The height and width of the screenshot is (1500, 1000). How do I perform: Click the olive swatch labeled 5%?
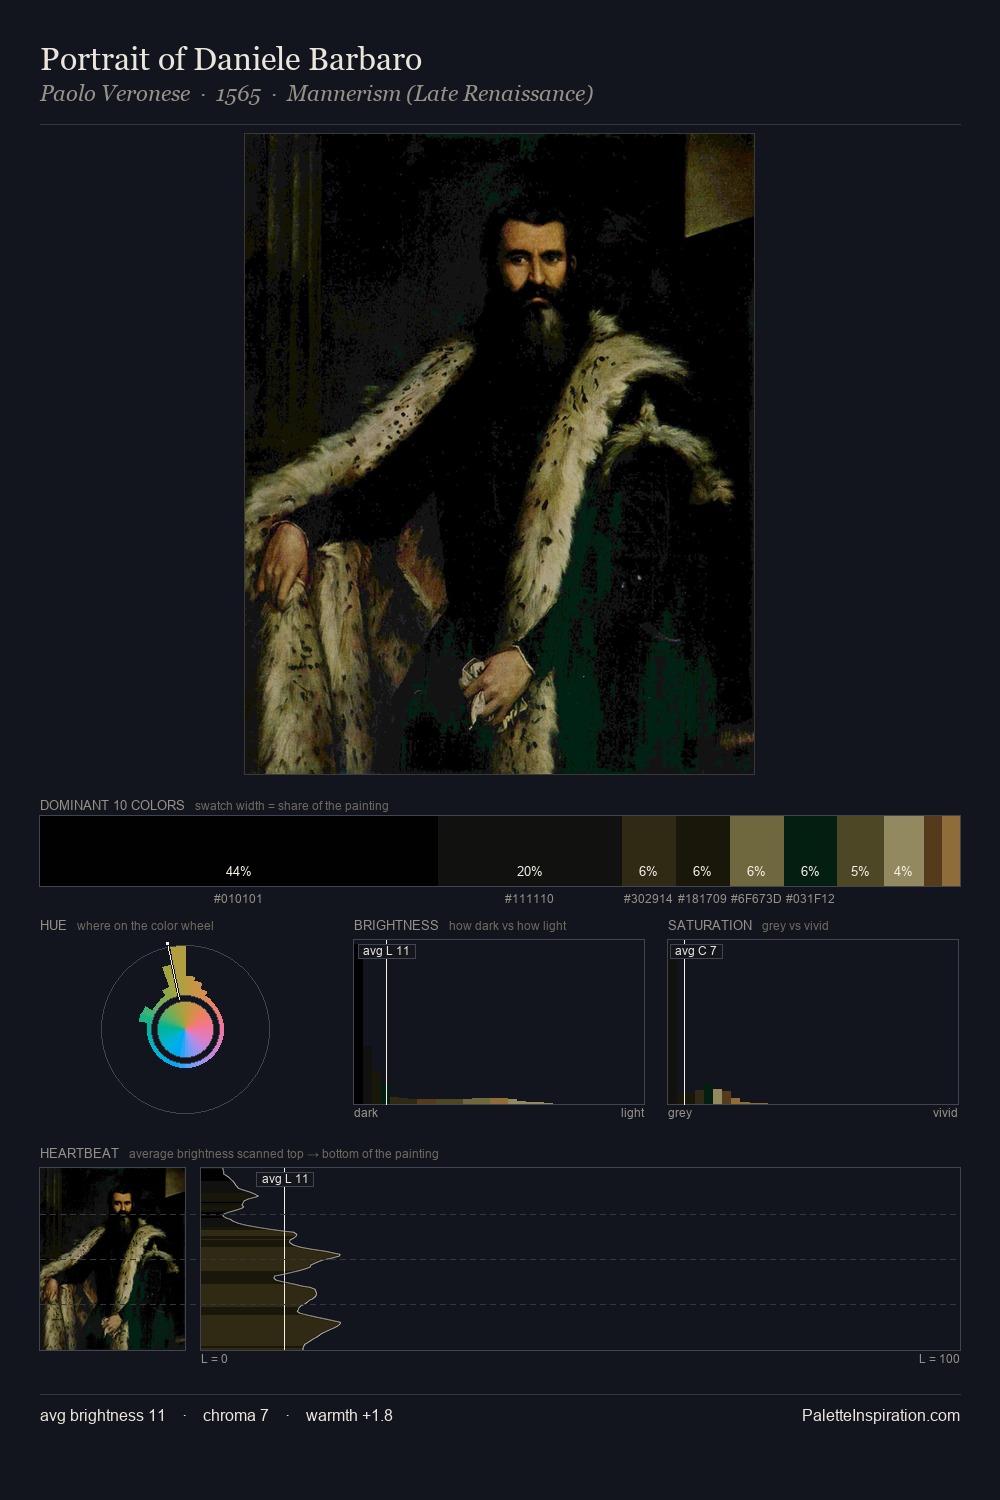[860, 851]
